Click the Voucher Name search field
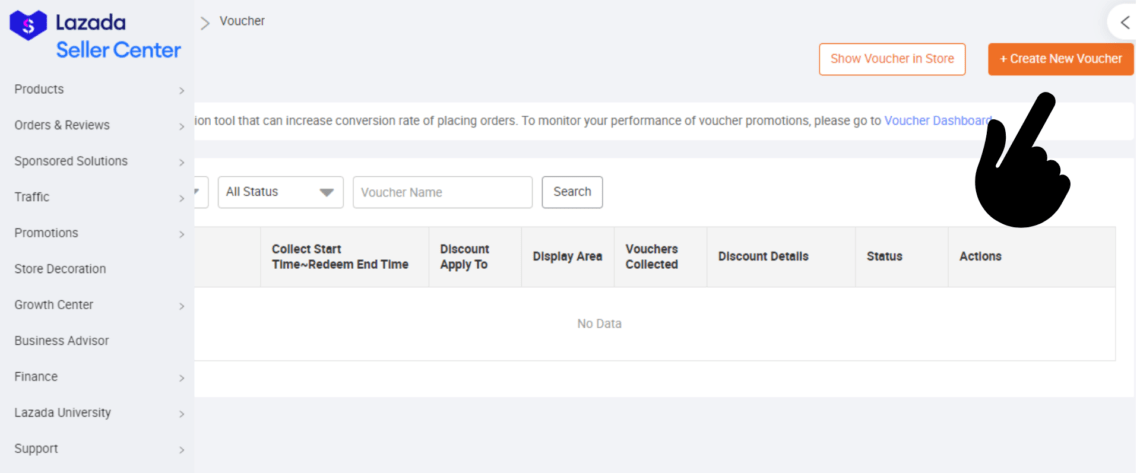The image size is (1140, 473). [442, 192]
